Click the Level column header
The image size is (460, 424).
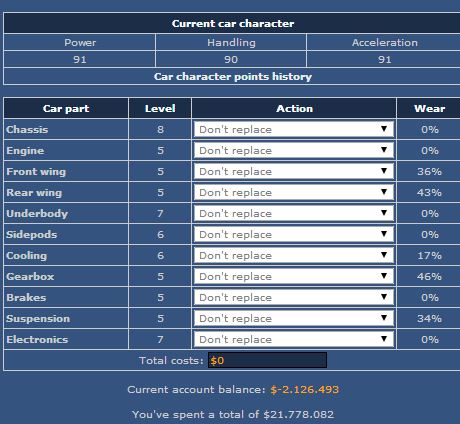[160, 108]
